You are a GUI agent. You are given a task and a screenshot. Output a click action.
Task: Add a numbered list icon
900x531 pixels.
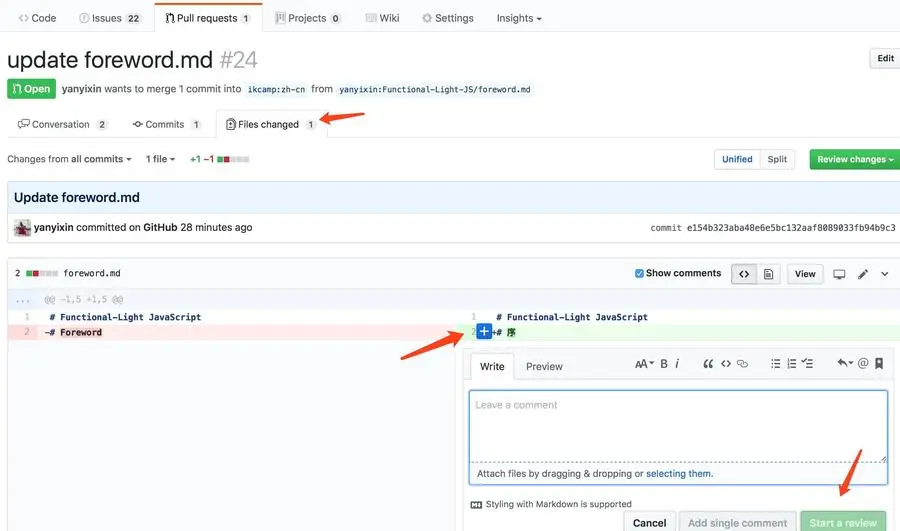coord(792,363)
